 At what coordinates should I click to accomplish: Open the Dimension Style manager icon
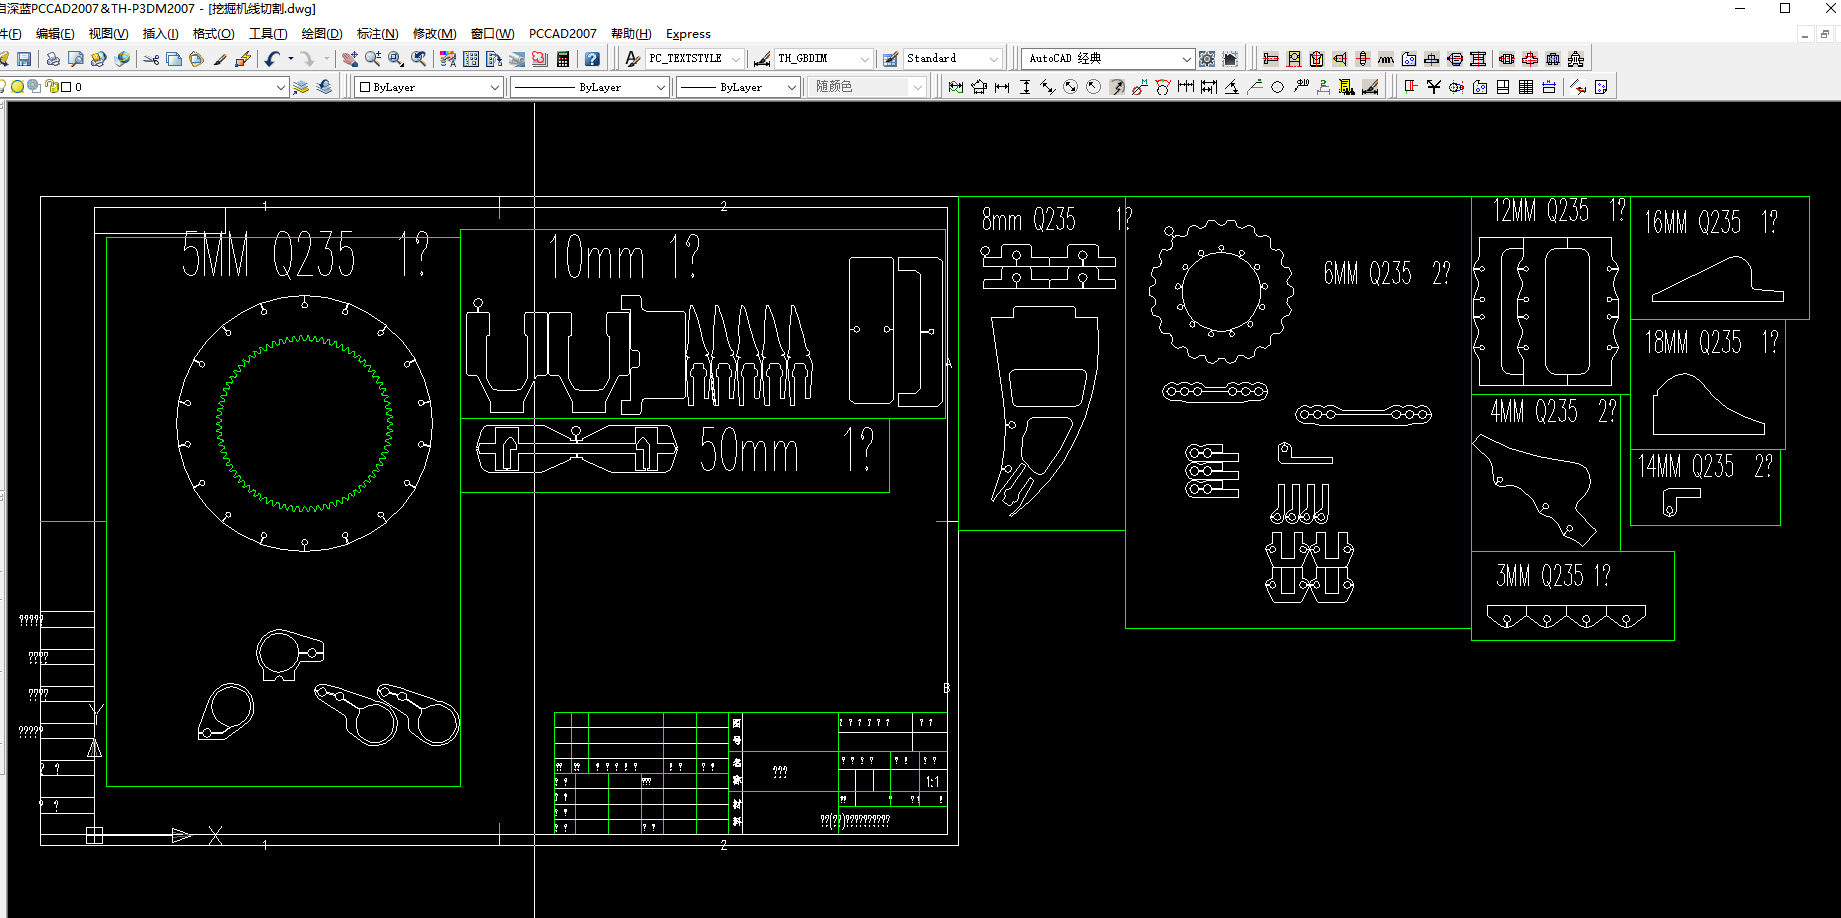(762, 59)
